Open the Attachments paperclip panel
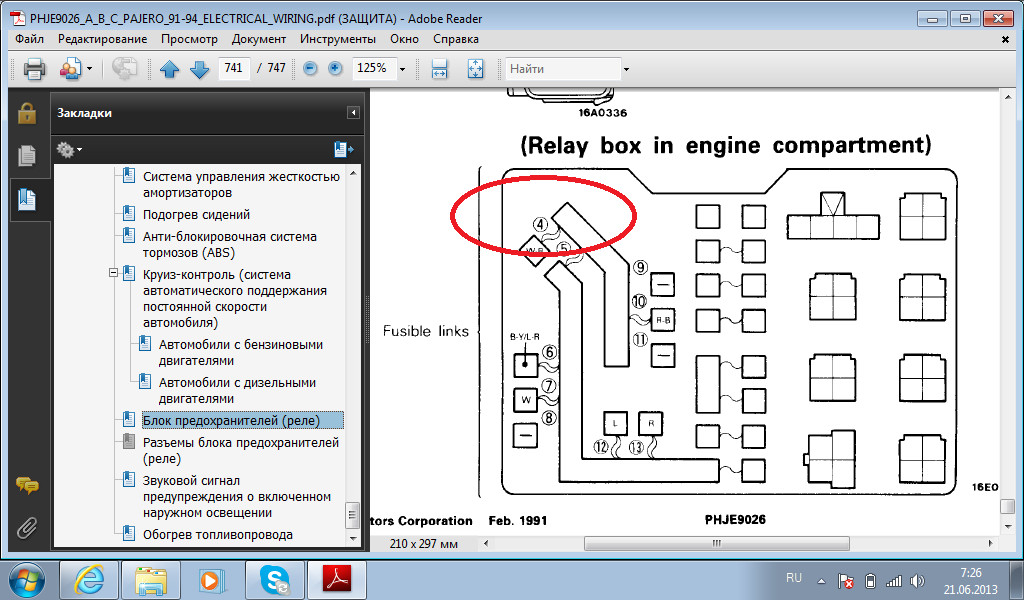Screen dimensions: 1024x600 pyautogui.click(x=27, y=525)
